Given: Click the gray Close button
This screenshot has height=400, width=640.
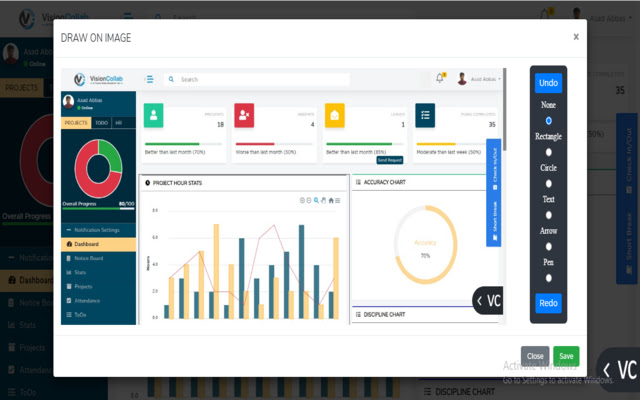Looking at the screenshot, I should pos(535,356).
